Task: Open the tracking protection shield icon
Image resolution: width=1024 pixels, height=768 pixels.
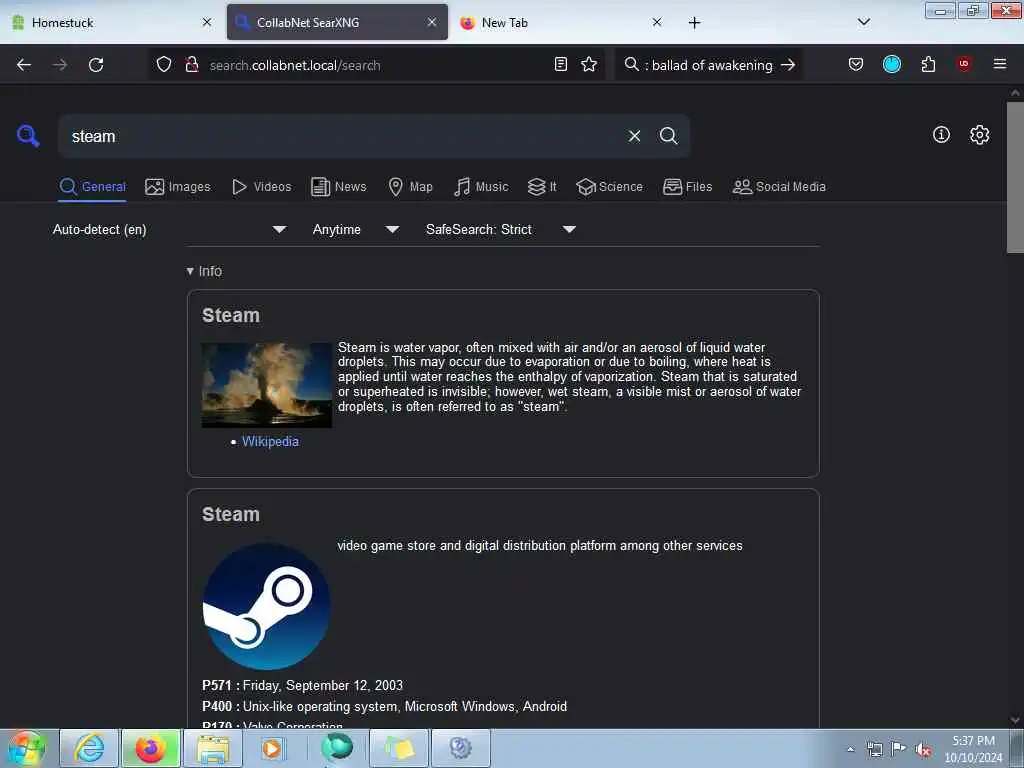Action: pos(164,65)
